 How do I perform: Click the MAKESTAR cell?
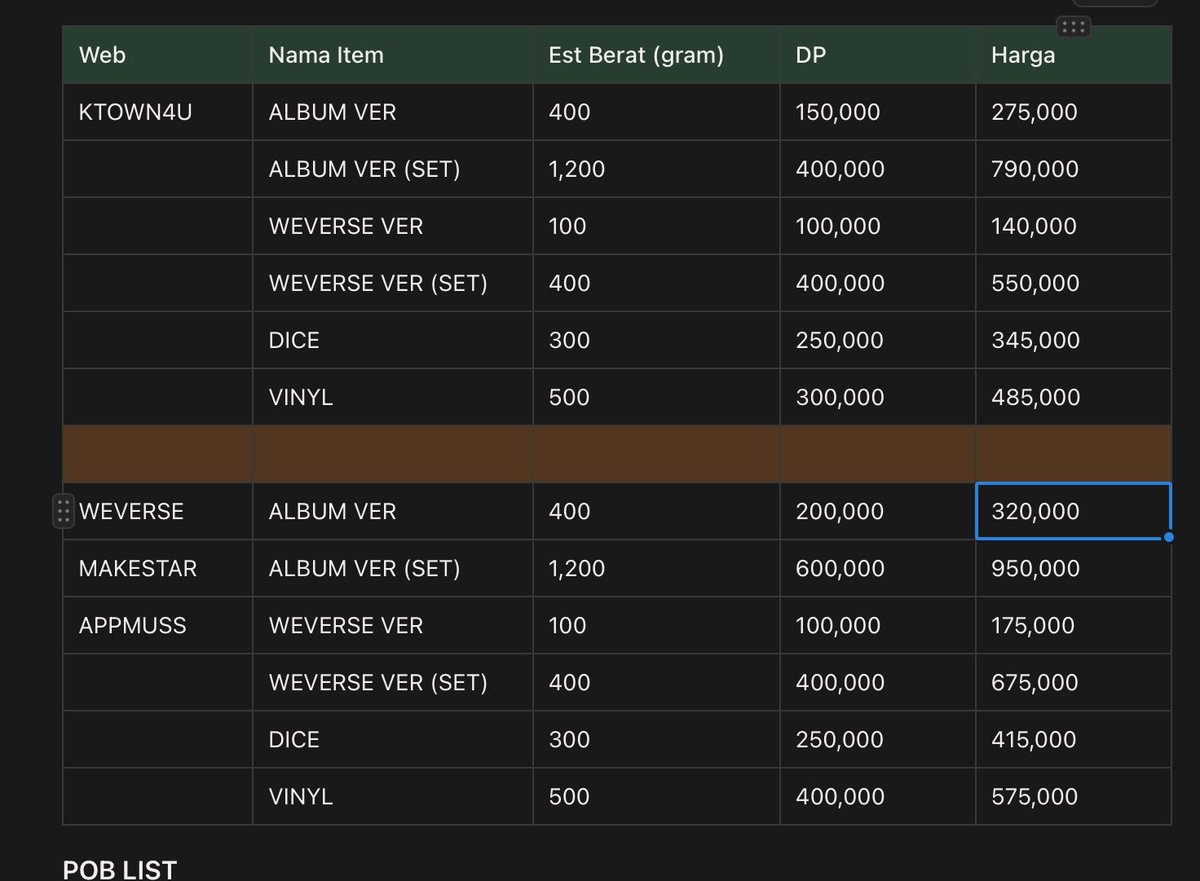coord(158,568)
